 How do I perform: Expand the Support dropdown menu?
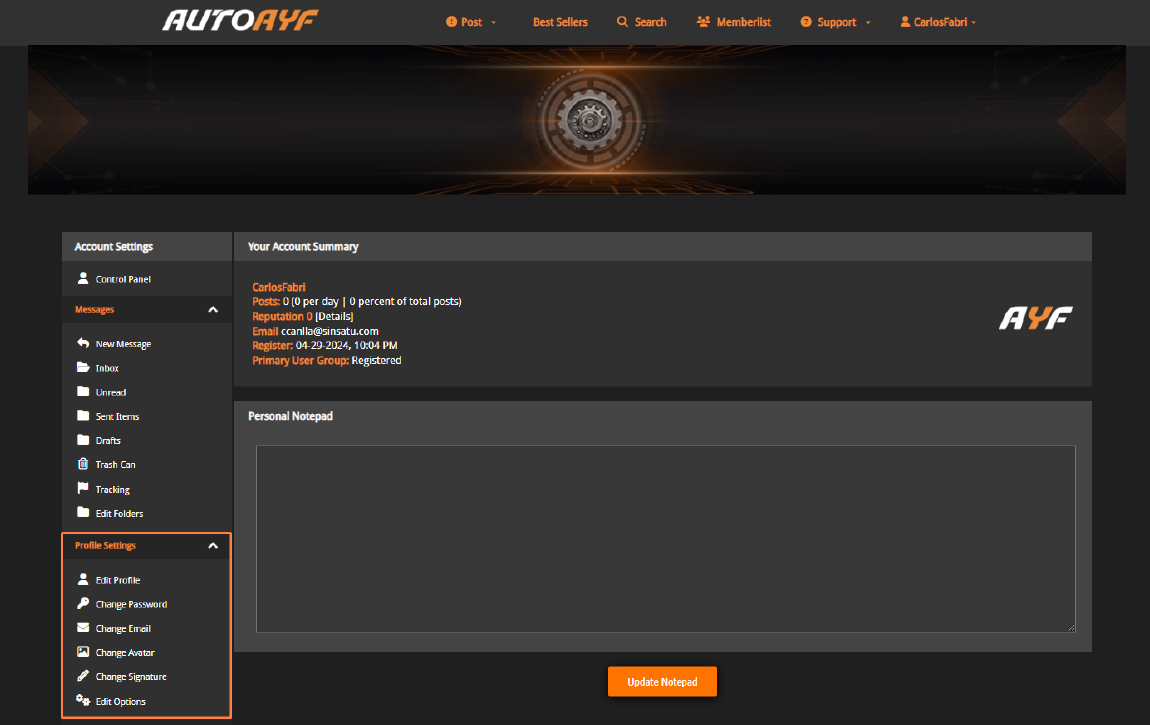pyautogui.click(x=835, y=22)
